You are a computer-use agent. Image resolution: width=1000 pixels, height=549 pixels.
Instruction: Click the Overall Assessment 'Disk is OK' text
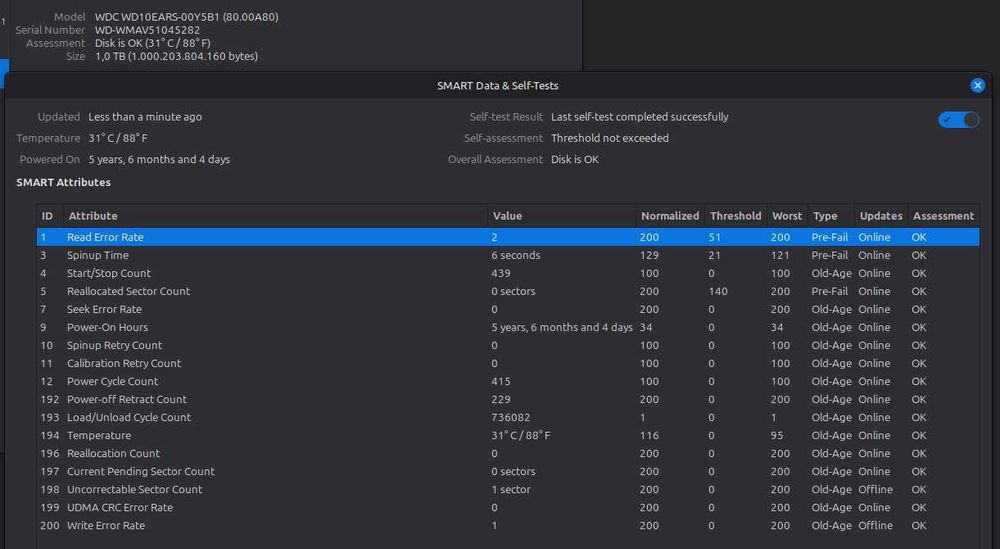[575, 159]
